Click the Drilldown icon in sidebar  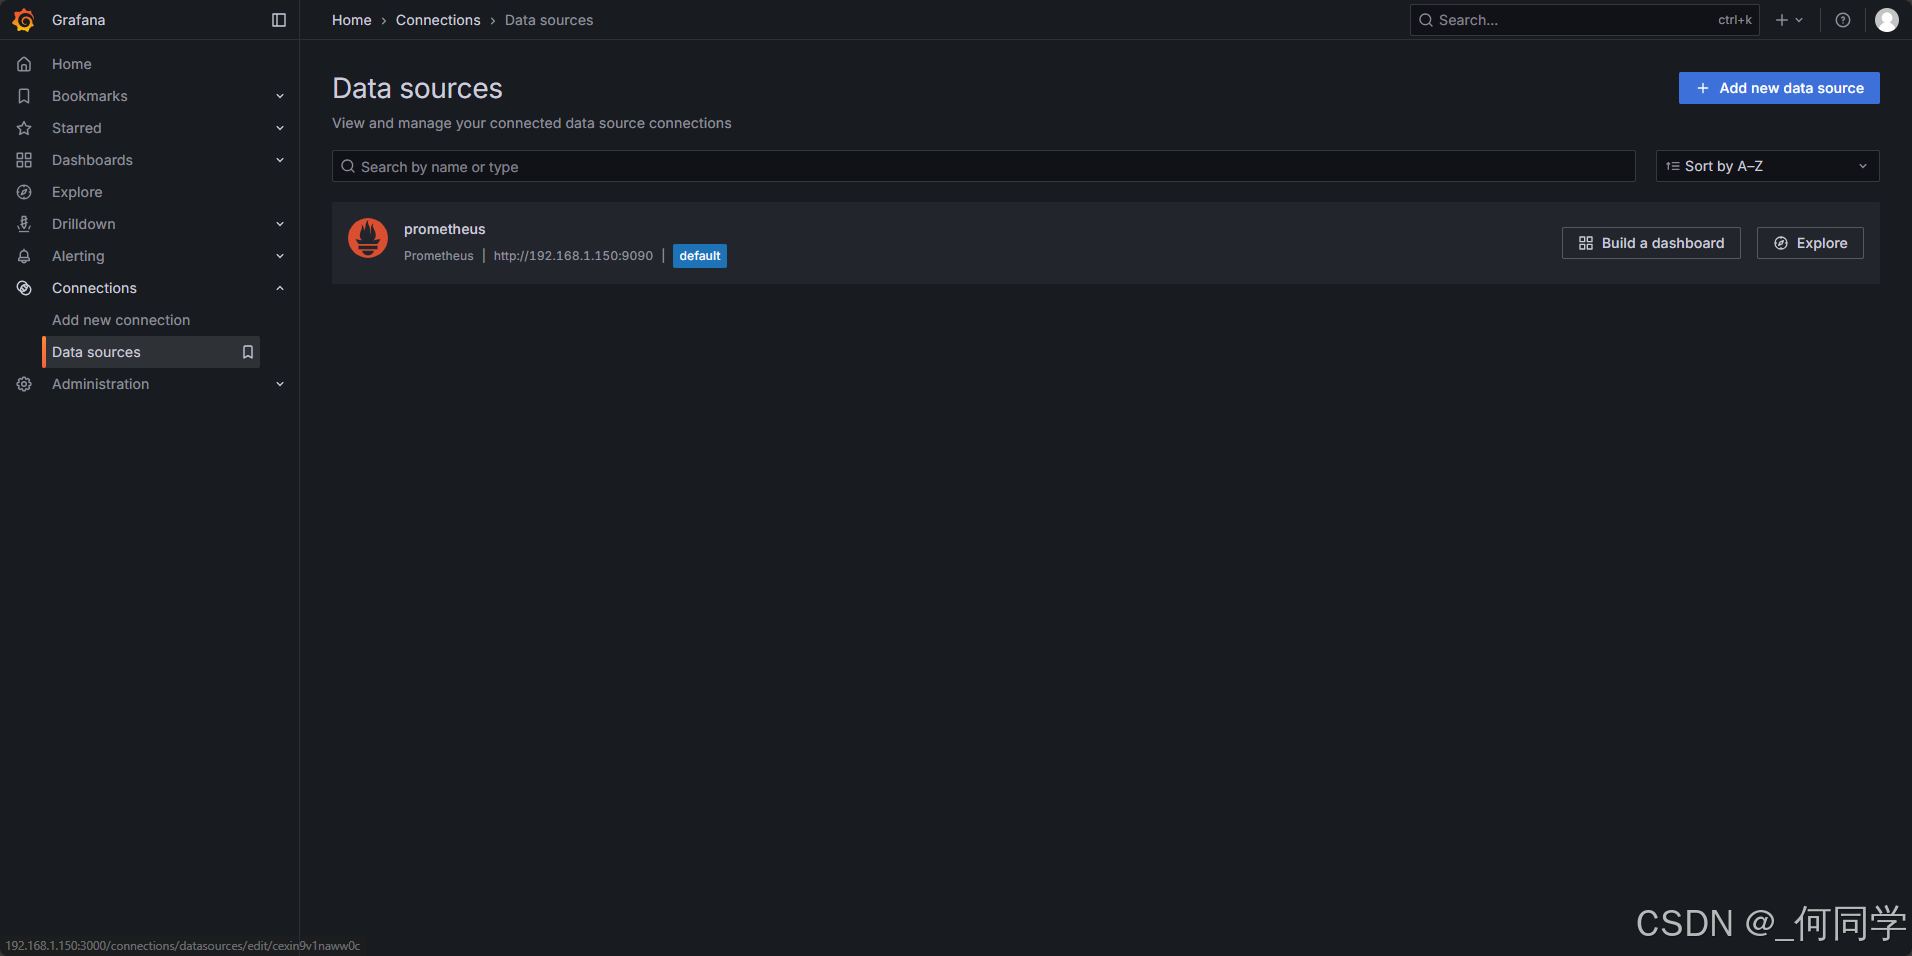click(x=24, y=224)
